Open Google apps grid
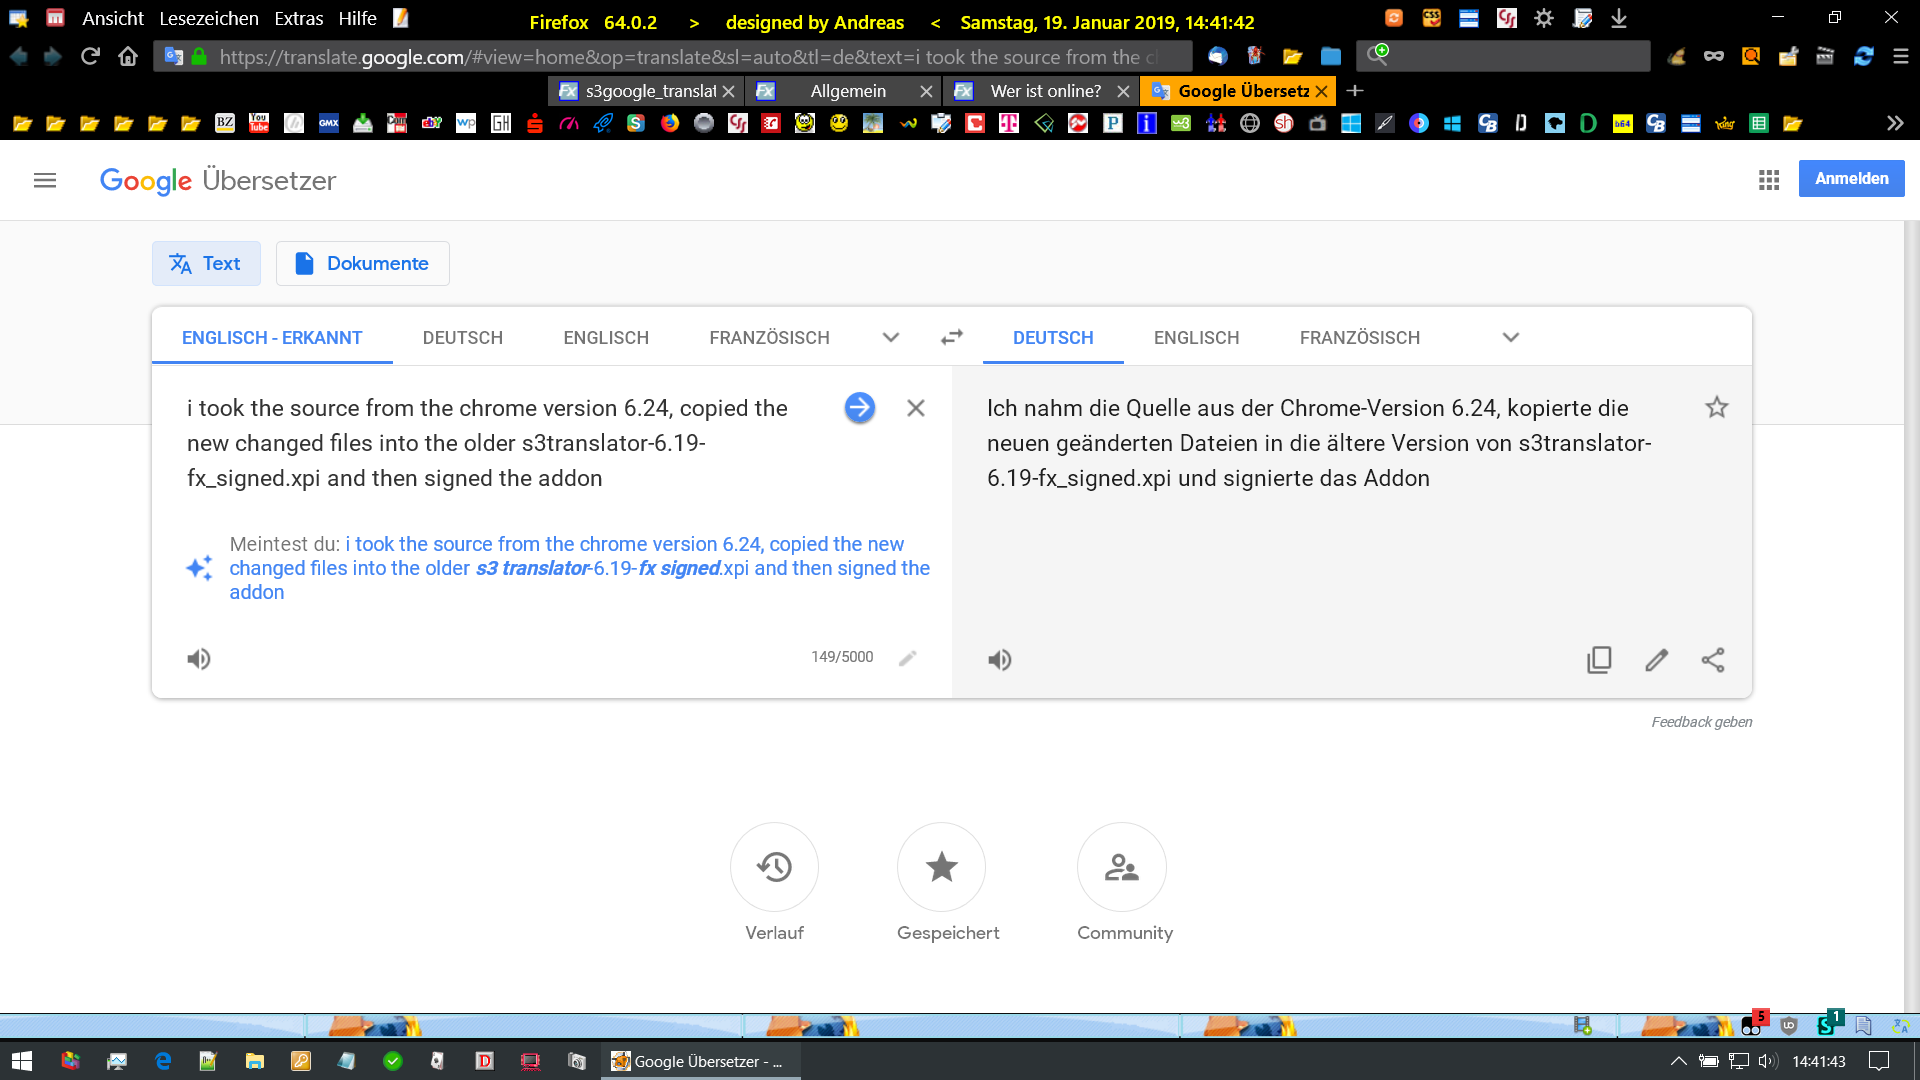Viewport: 1920px width, 1080px height. click(x=1768, y=180)
